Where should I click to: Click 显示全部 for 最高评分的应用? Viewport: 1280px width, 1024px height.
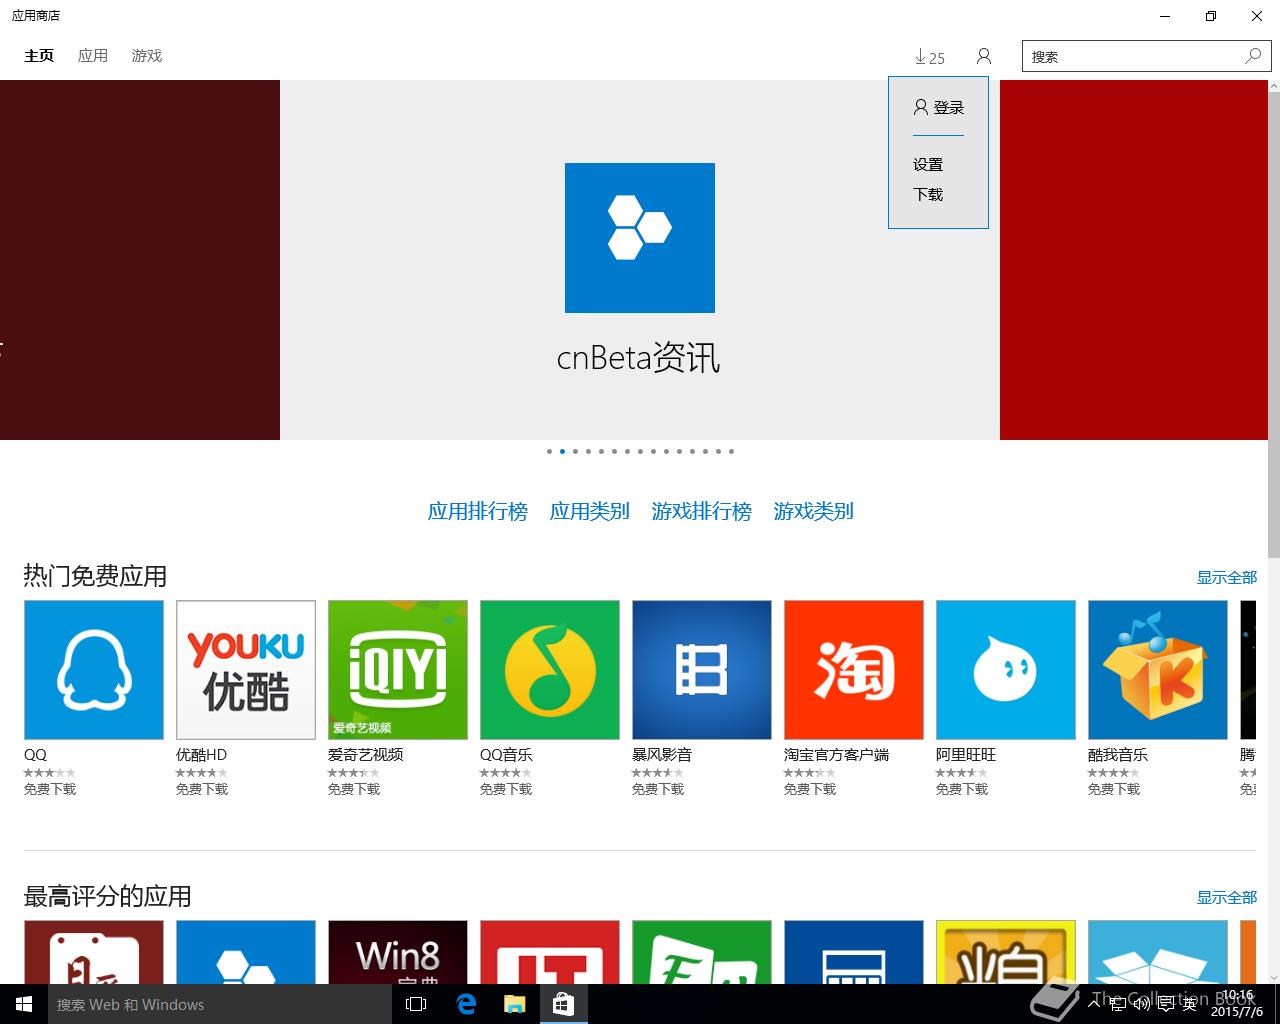[1227, 897]
